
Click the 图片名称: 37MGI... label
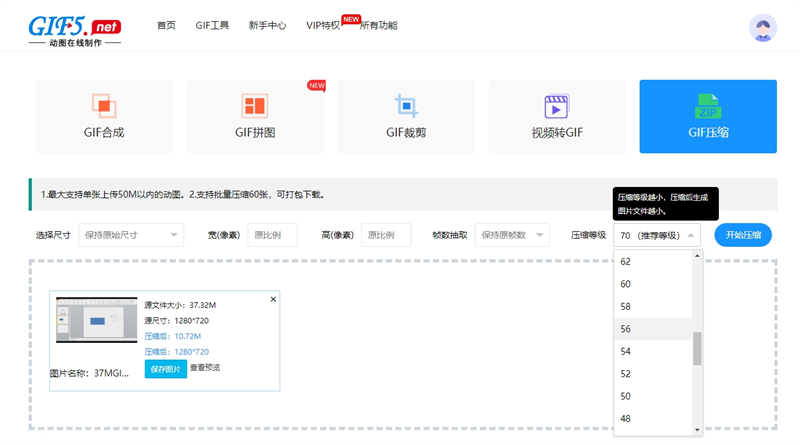[x=89, y=374]
